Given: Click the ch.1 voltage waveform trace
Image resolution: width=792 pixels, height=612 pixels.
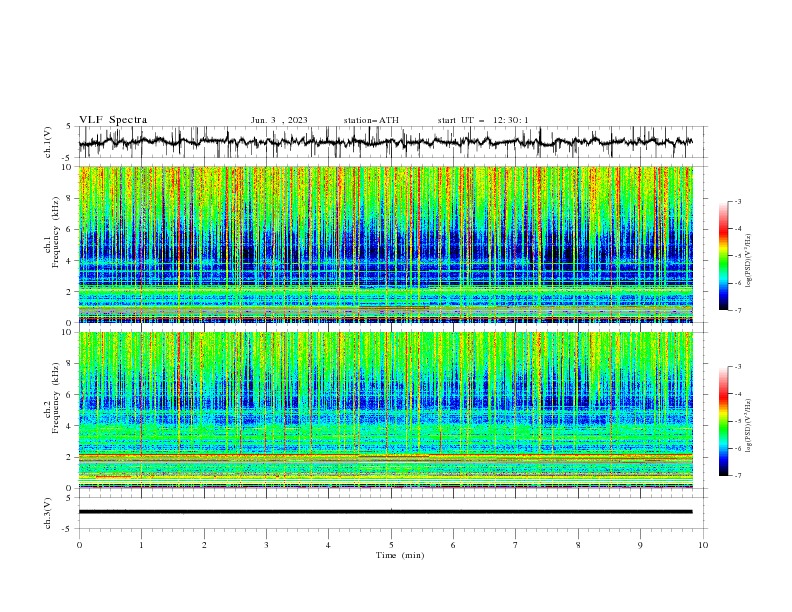Looking at the screenshot, I should pyautogui.click(x=385, y=142).
